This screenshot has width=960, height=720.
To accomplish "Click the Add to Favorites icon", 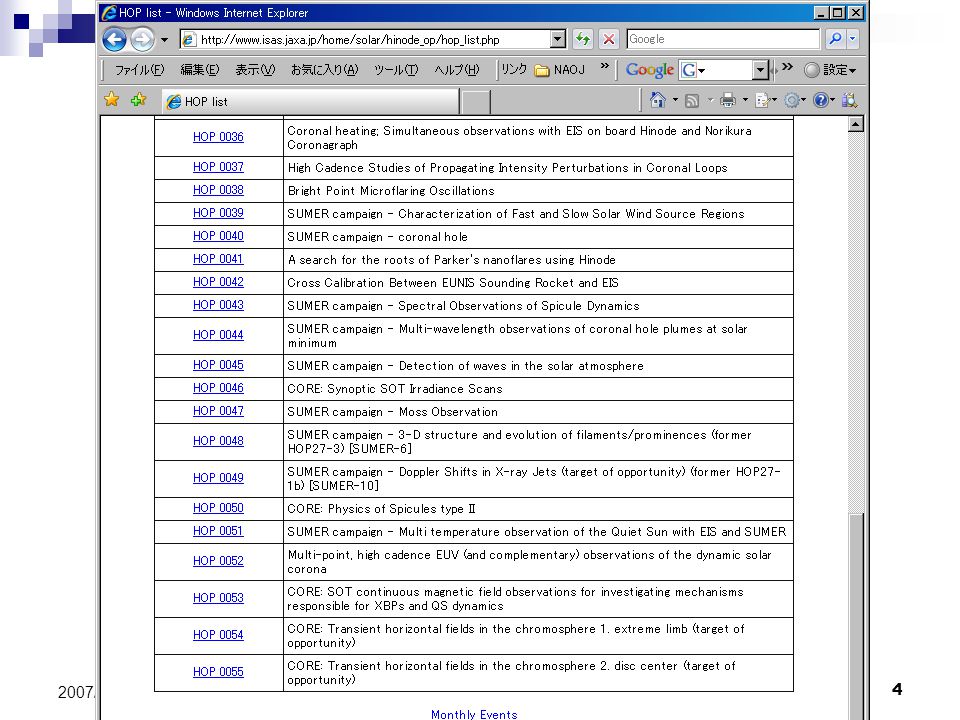I will coord(138,99).
